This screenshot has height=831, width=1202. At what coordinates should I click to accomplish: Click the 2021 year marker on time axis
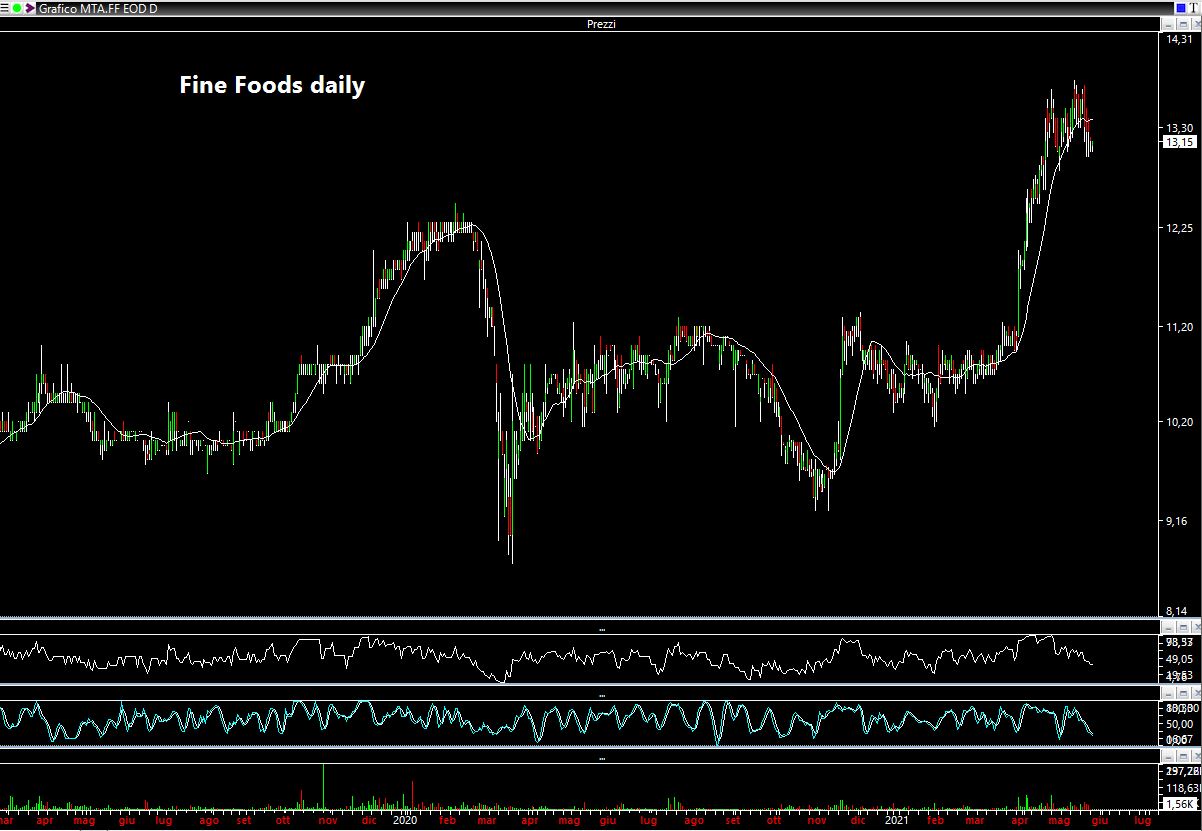tap(895, 820)
